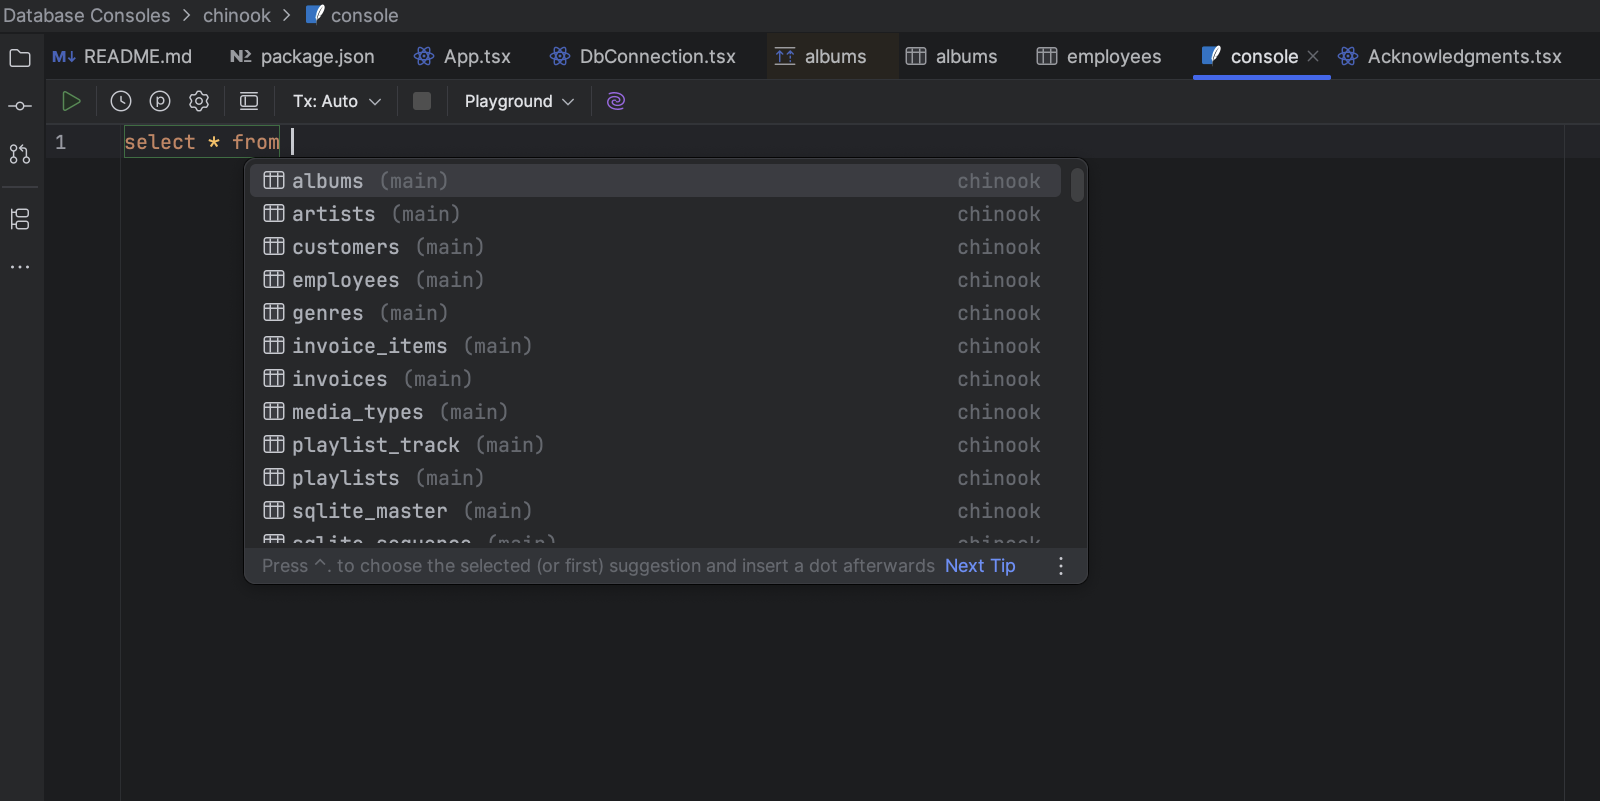Expand the Playground mode dropdown
Viewport: 1600px width, 801px height.
[519, 101]
